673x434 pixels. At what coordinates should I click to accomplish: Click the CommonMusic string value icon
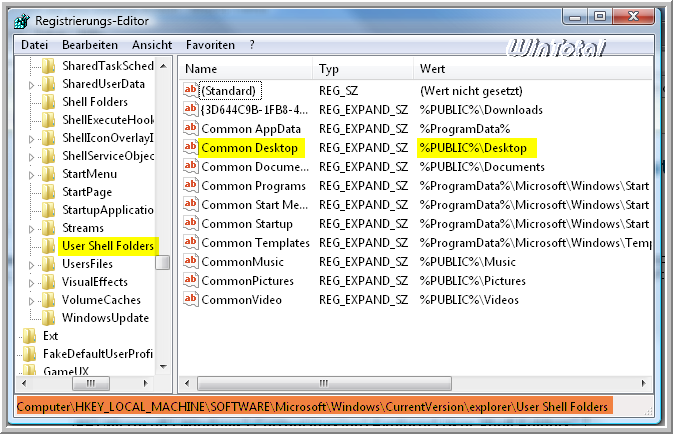tap(191, 261)
